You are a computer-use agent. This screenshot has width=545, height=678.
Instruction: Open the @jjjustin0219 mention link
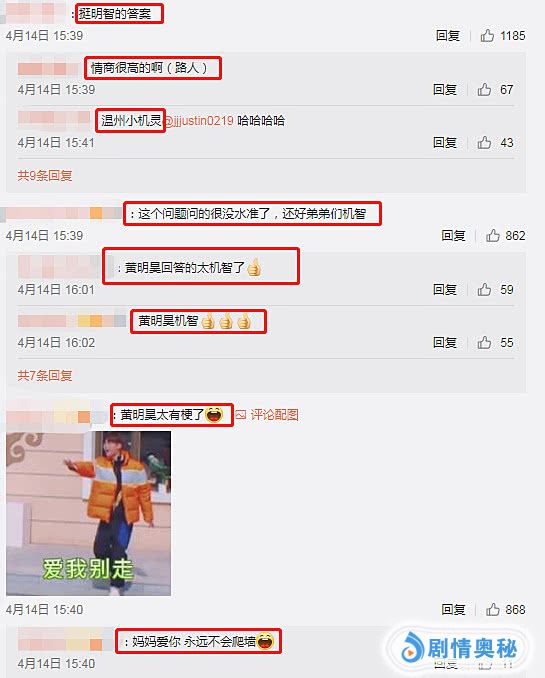tap(199, 121)
